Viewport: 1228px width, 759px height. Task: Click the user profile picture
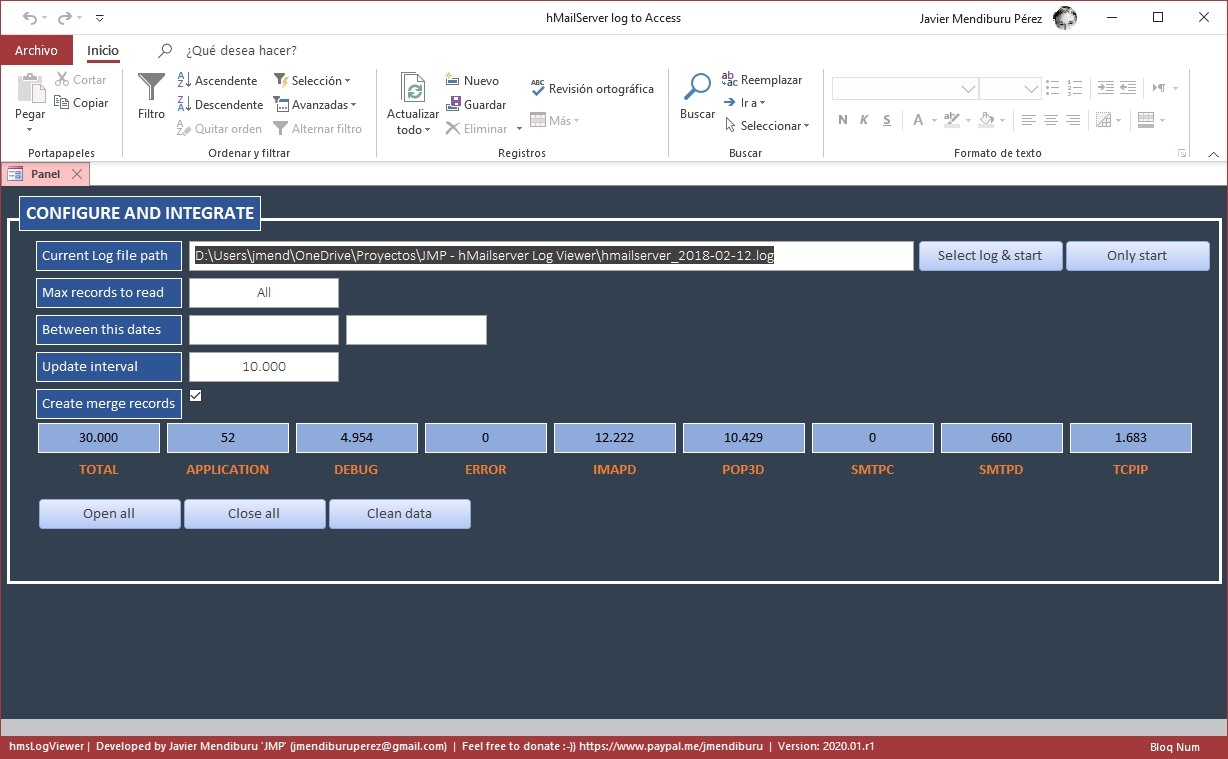(1065, 18)
